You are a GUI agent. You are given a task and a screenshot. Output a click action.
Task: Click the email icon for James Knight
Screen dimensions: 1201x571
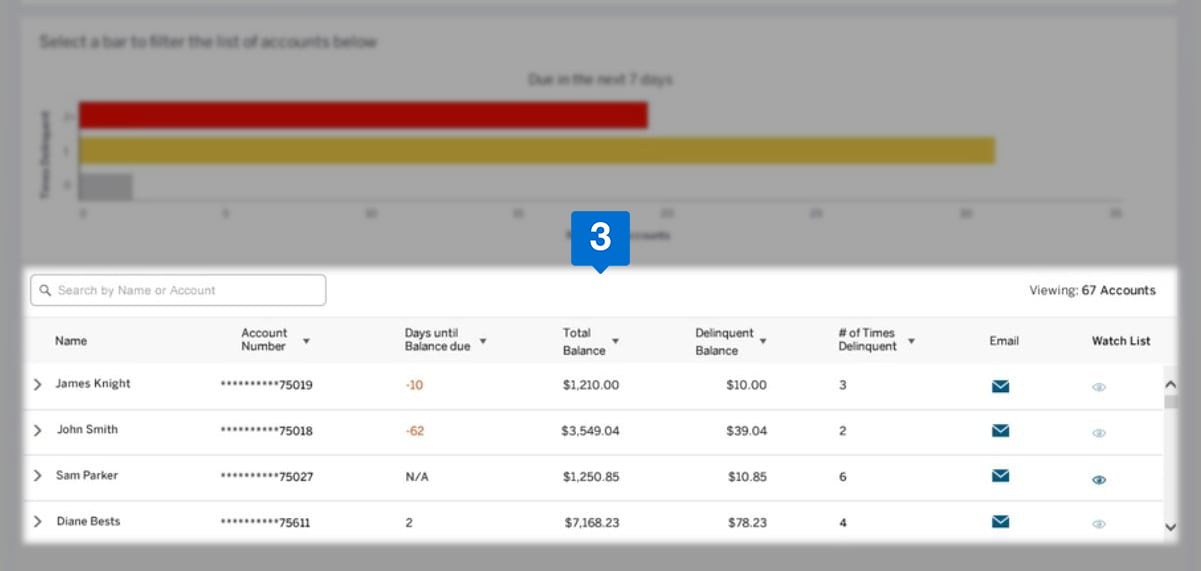pos(1000,386)
